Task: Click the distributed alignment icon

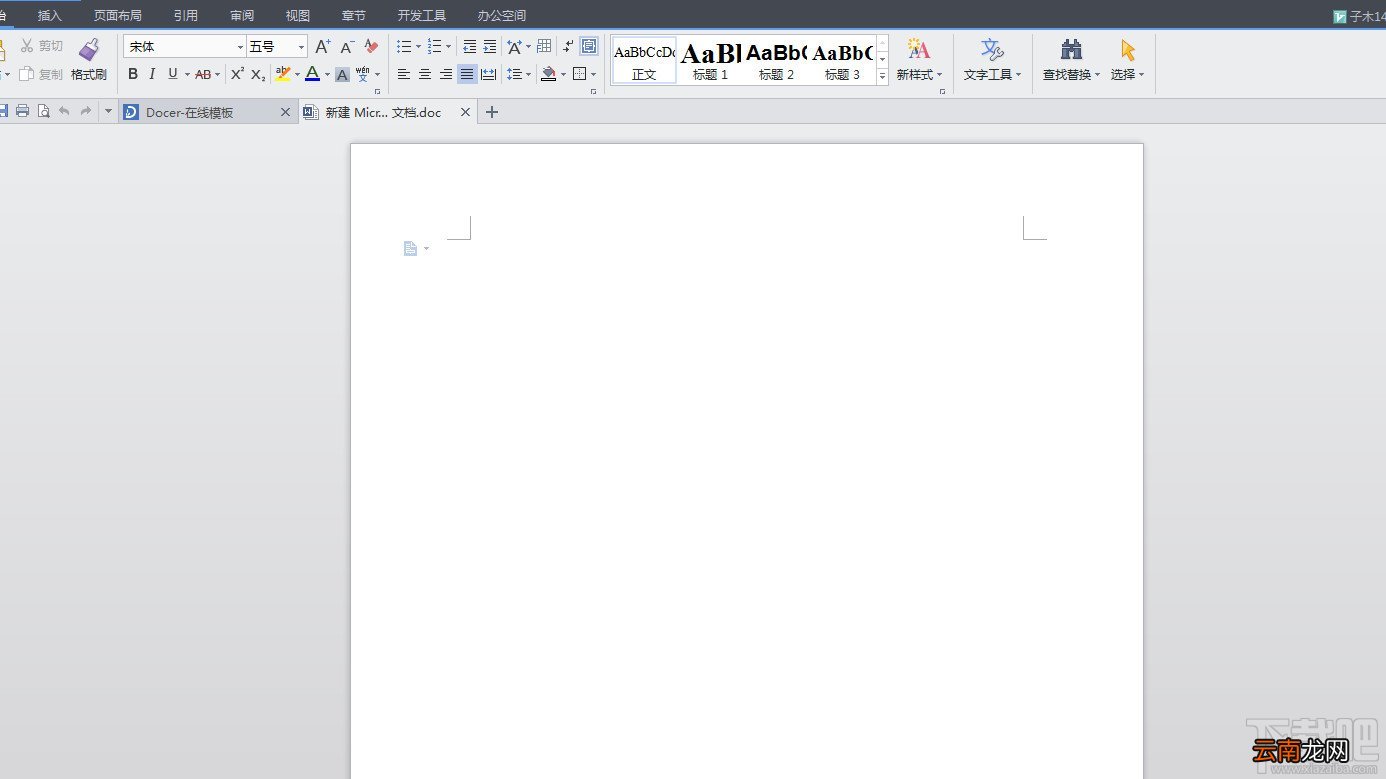Action: click(488, 74)
